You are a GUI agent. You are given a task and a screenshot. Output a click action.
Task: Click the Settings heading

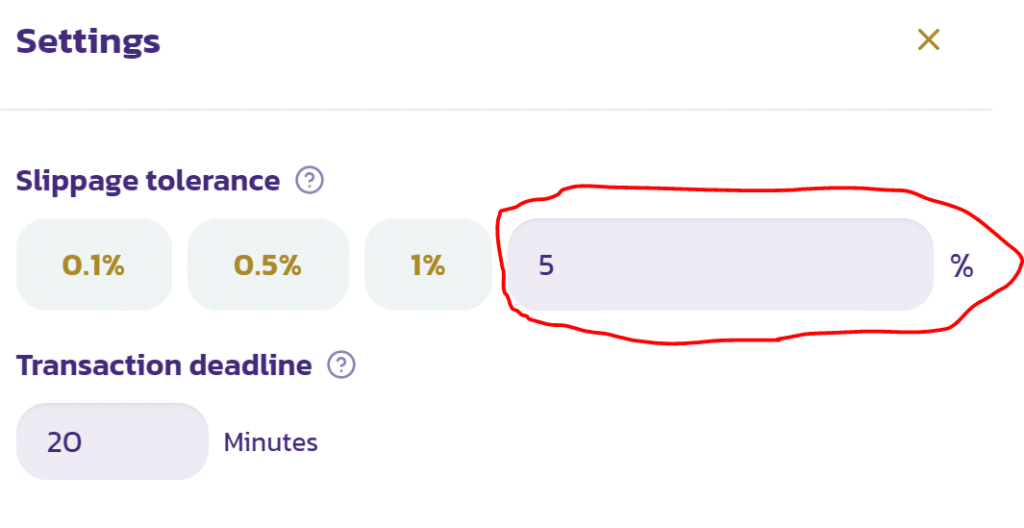[88, 41]
